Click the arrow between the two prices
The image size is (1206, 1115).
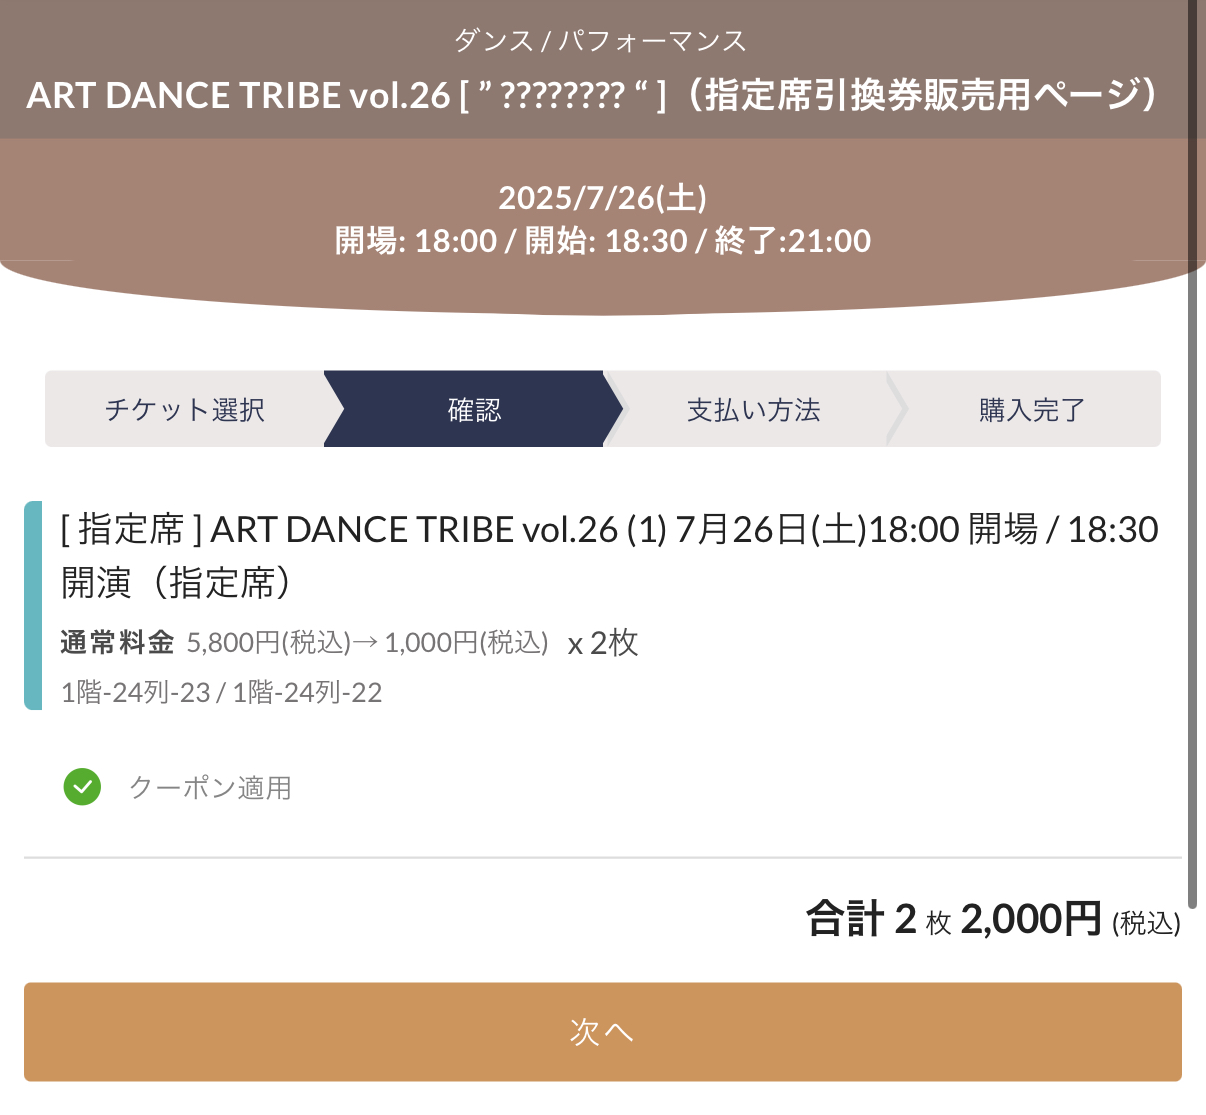[366, 643]
